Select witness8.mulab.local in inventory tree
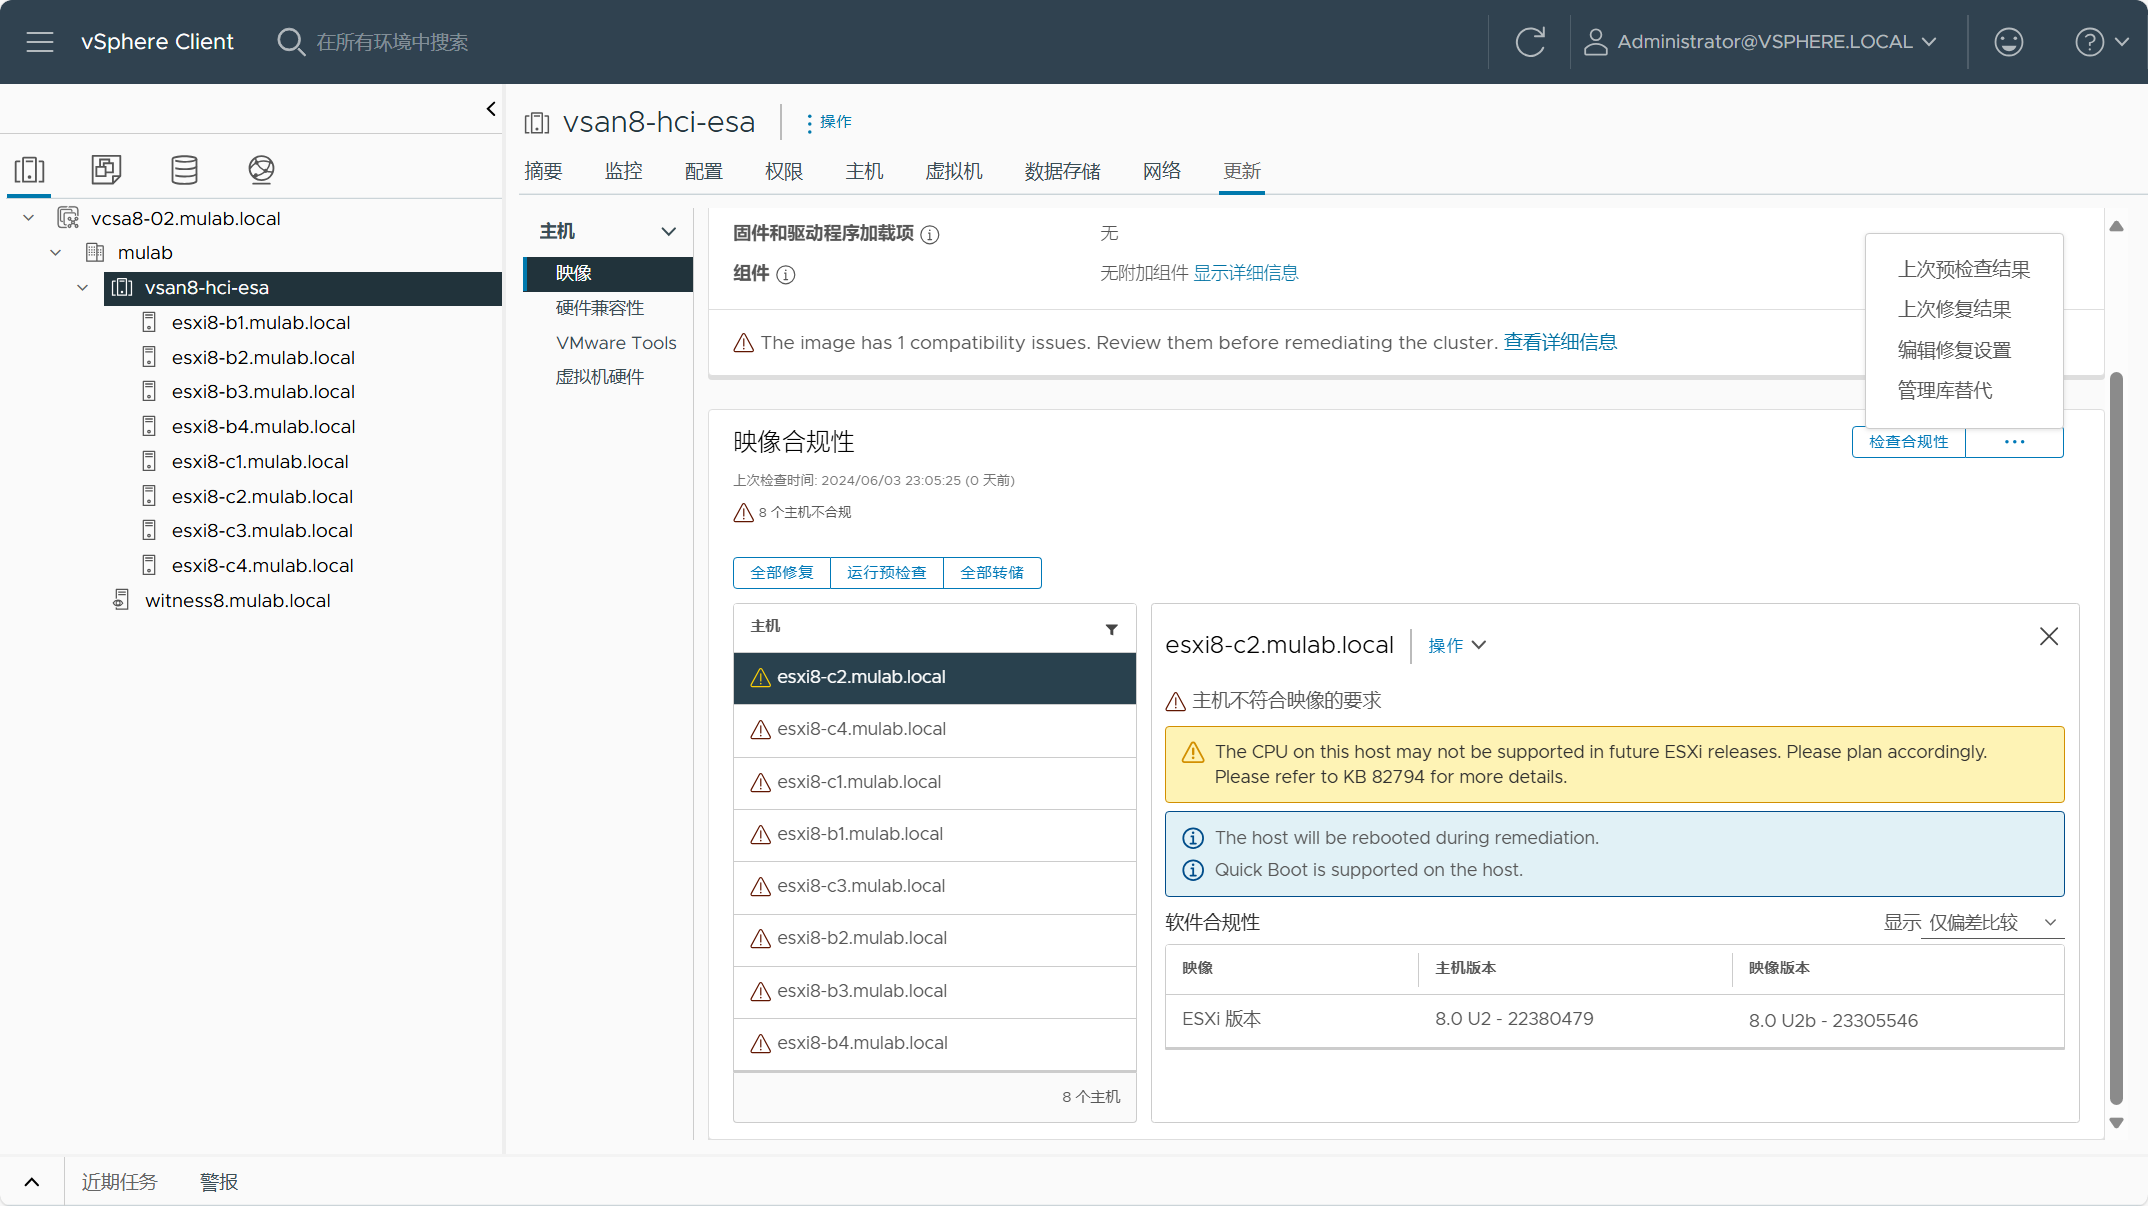This screenshot has height=1206, width=2148. 238,601
